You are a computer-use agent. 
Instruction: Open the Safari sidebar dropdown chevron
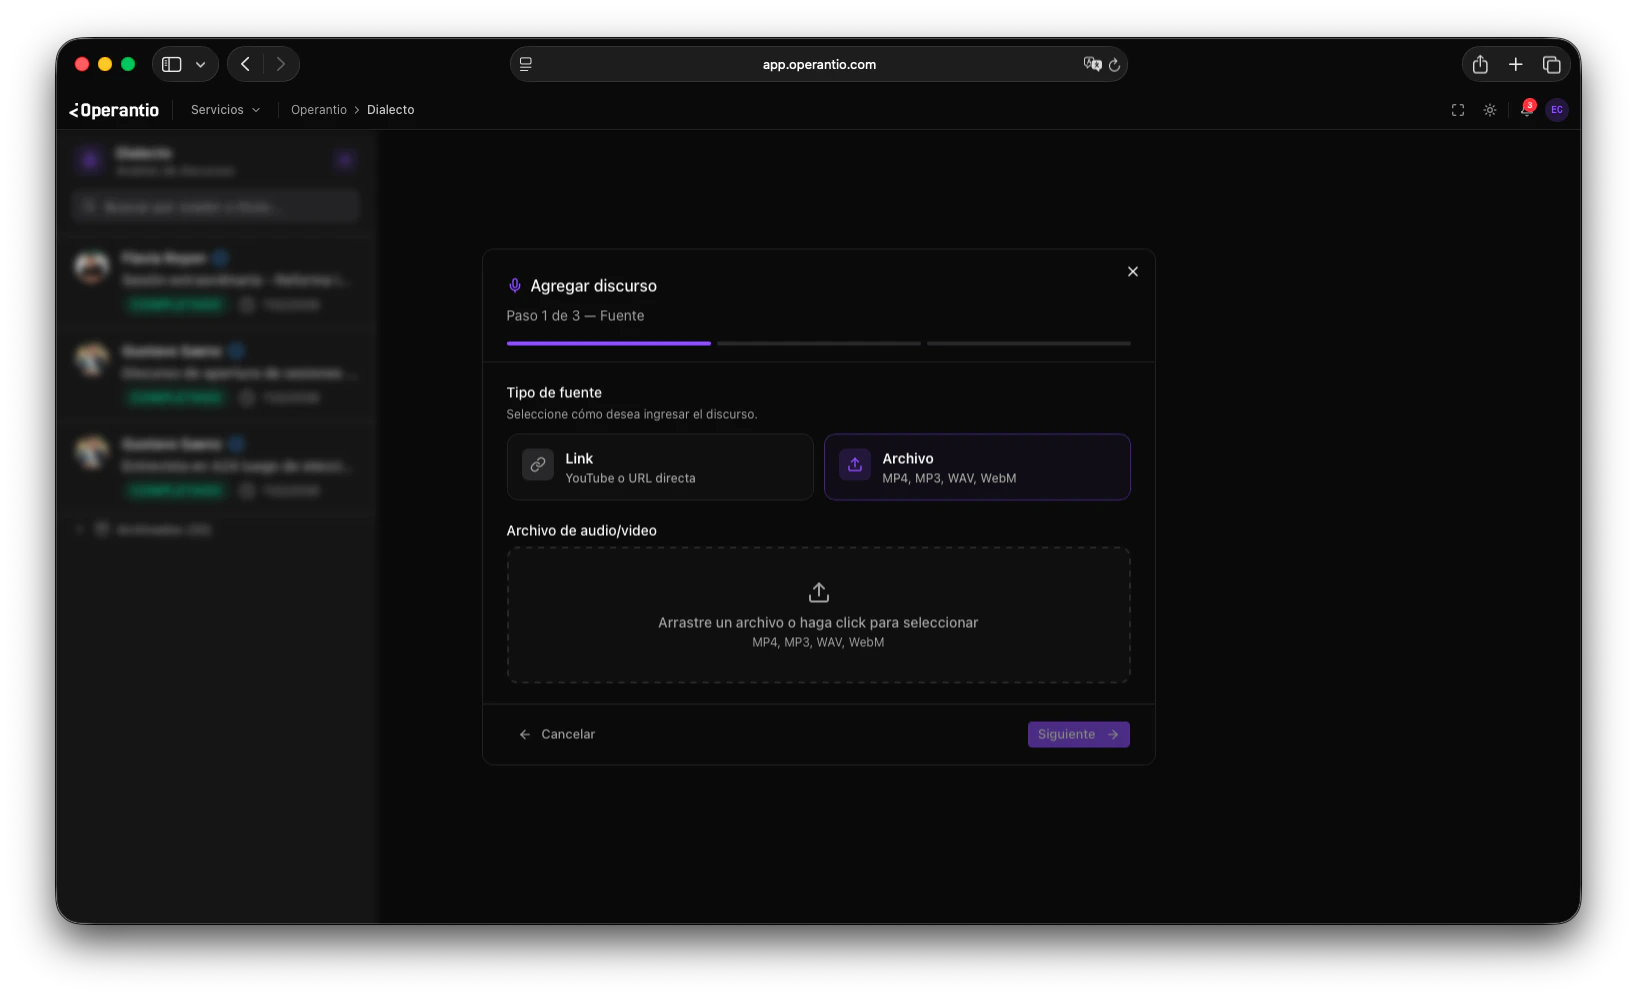pyautogui.click(x=201, y=64)
